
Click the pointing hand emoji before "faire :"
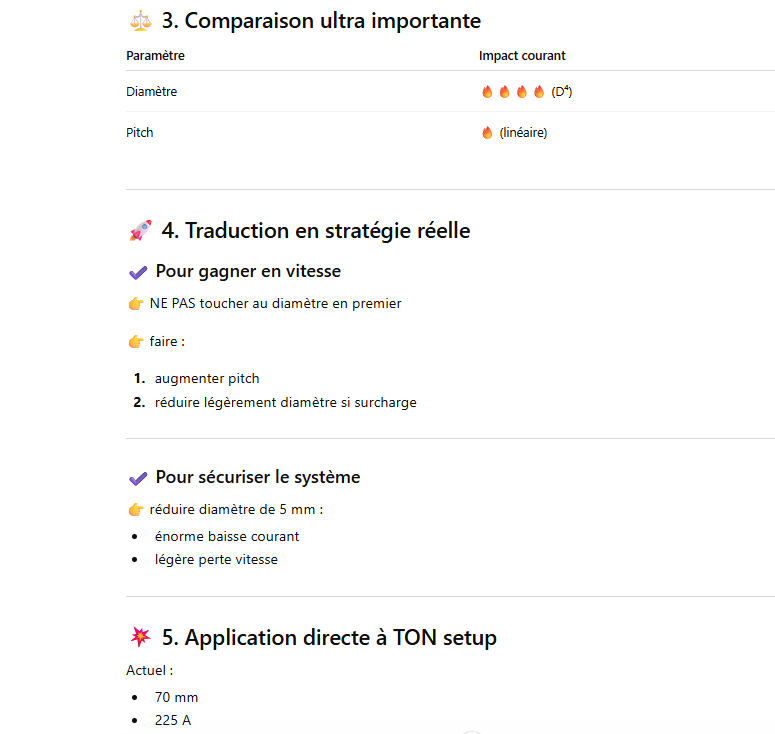pos(136,342)
